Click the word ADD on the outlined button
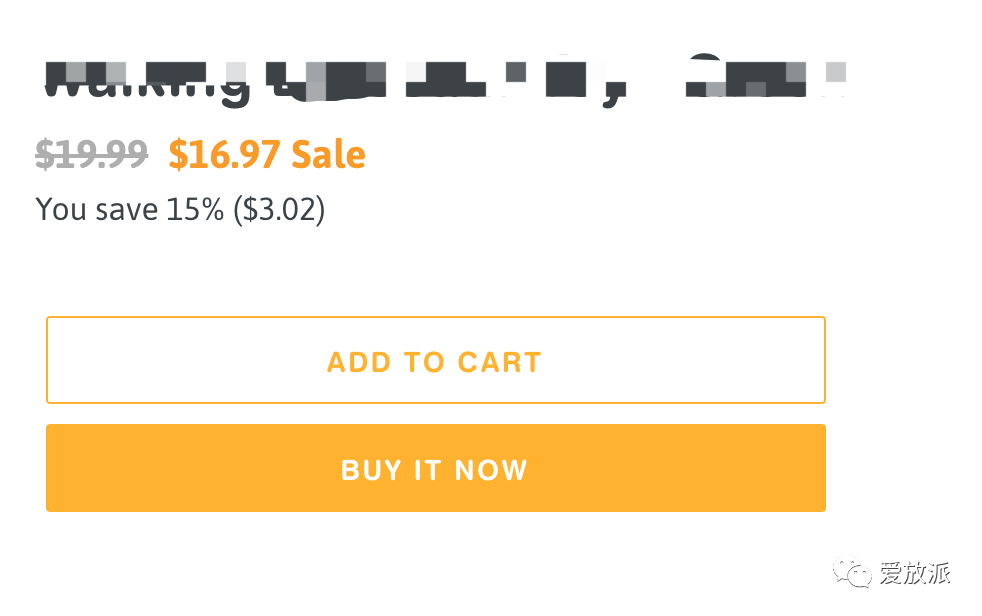The image size is (982, 616). (351, 361)
